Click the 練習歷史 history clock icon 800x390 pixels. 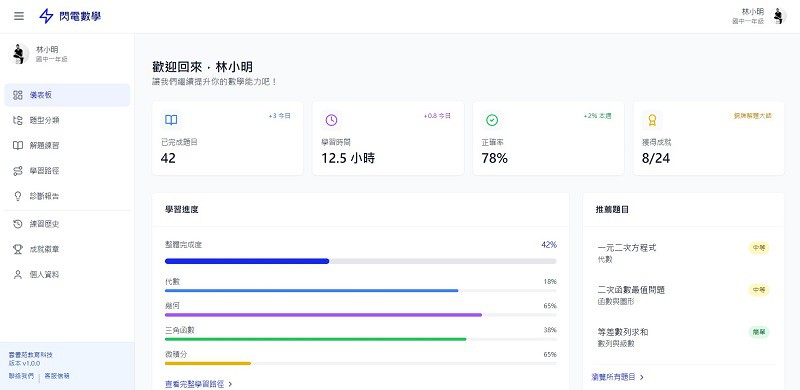[18, 224]
